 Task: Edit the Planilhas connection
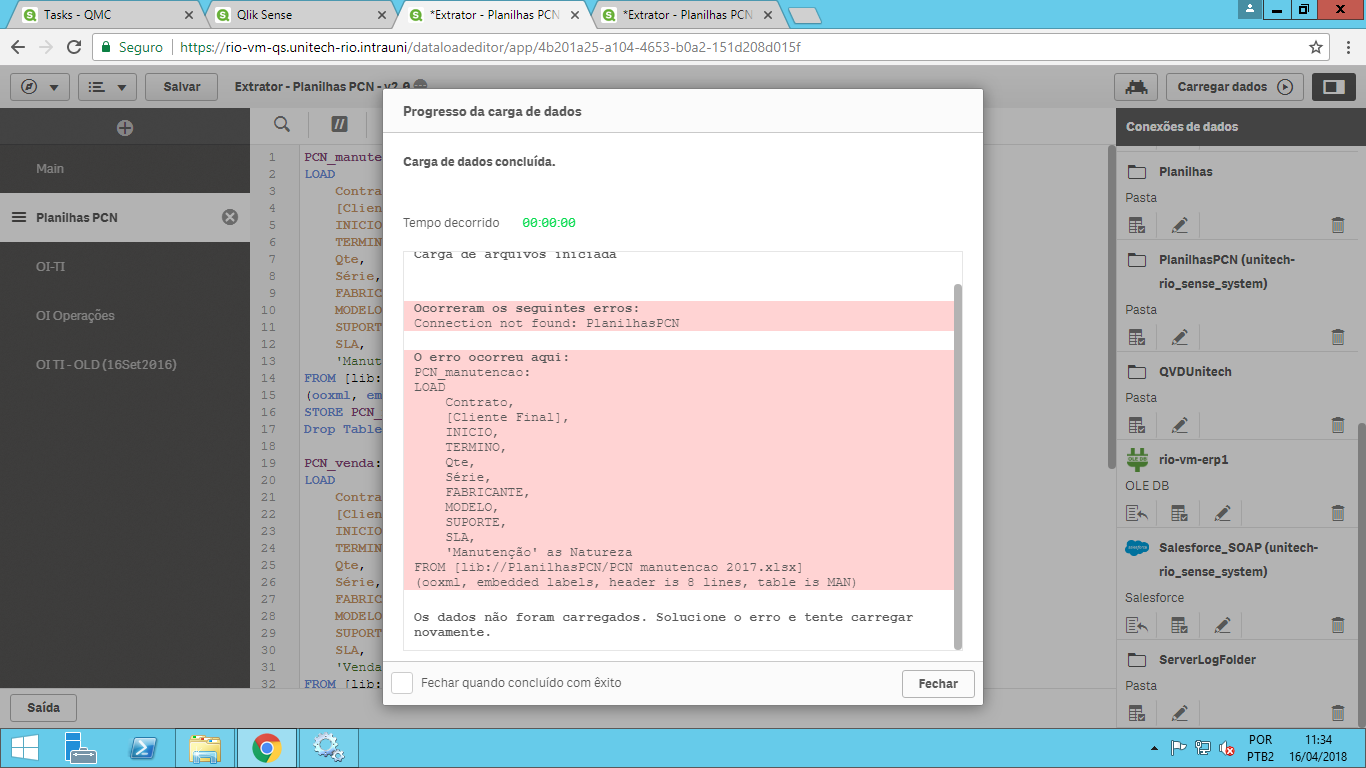[x=1180, y=225]
